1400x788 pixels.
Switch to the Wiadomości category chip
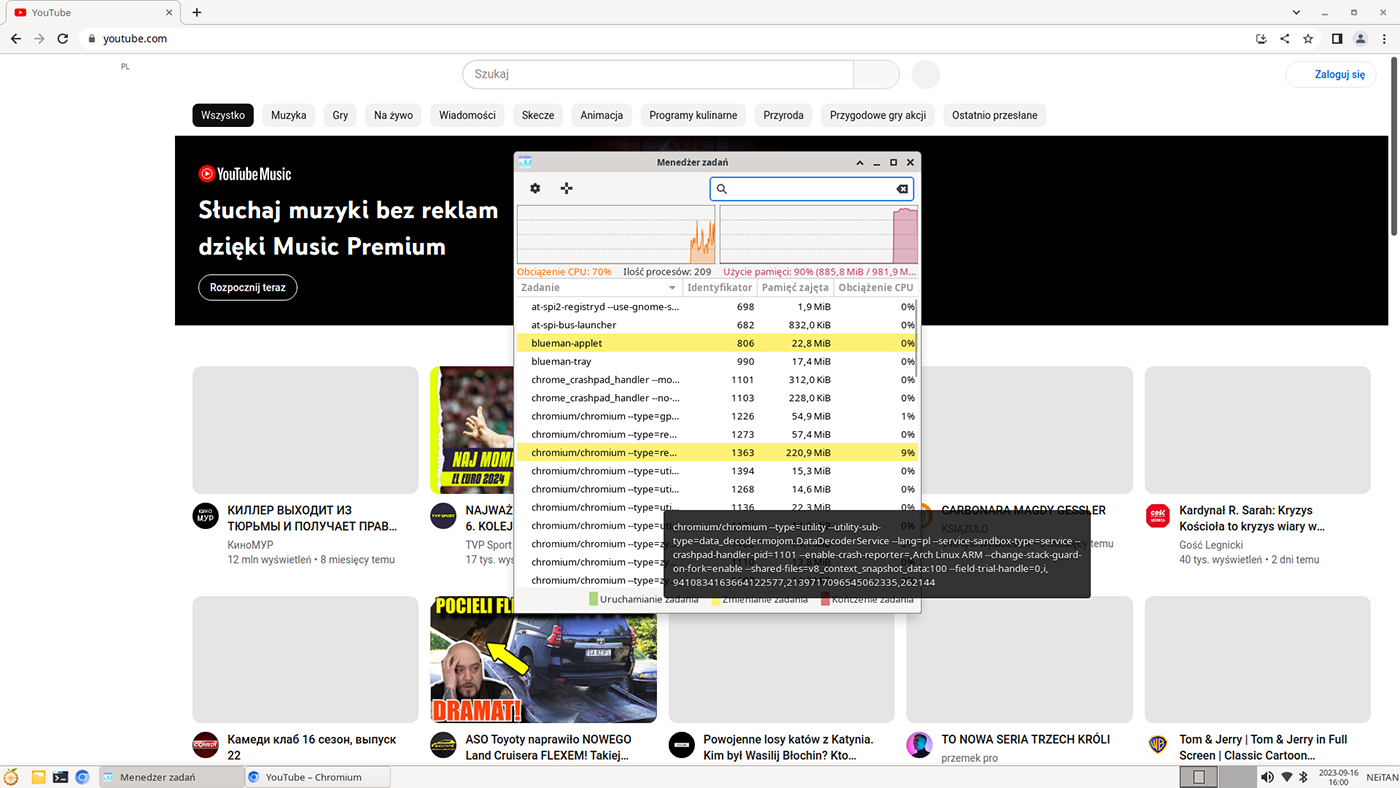click(x=467, y=115)
